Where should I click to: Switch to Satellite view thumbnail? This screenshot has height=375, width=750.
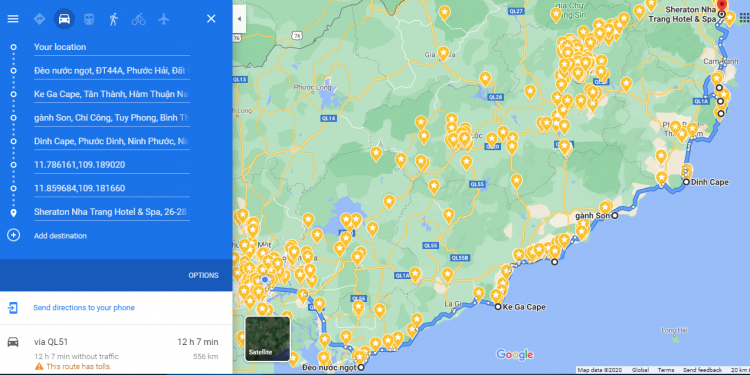(267, 339)
